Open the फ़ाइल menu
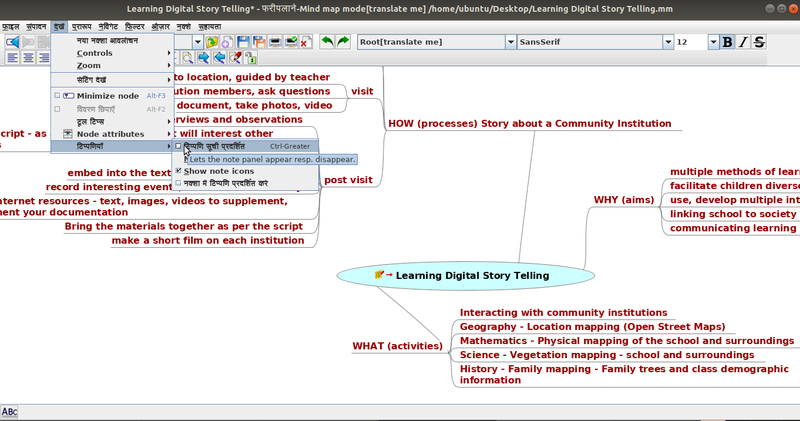The image size is (800, 421). click(x=10, y=27)
